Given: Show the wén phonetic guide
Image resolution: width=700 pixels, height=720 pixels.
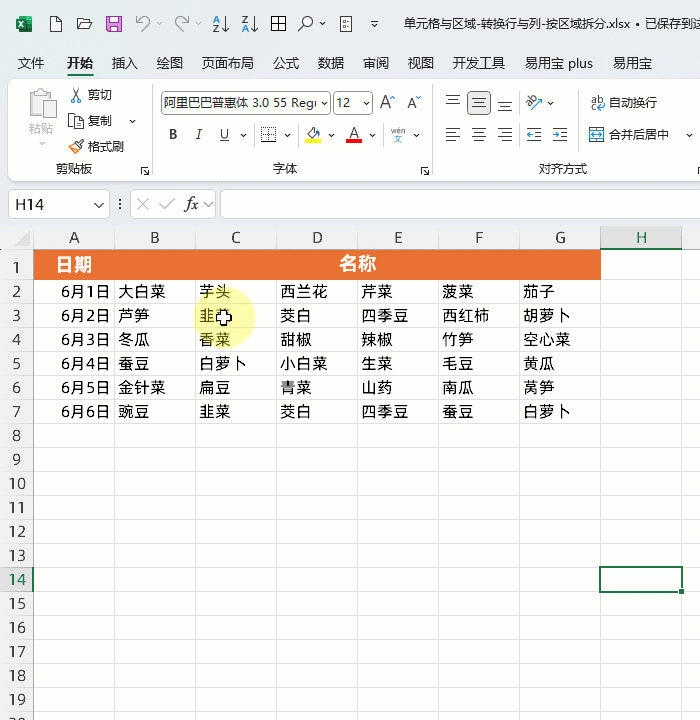Looking at the screenshot, I should pos(398,135).
